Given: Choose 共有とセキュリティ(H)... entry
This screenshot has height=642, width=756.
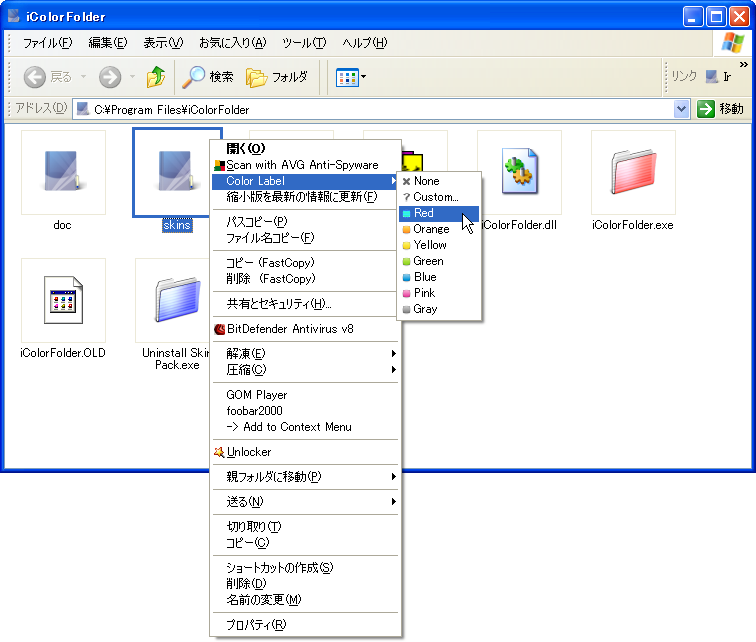Looking at the screenshot, I should (x=304, y=304).
